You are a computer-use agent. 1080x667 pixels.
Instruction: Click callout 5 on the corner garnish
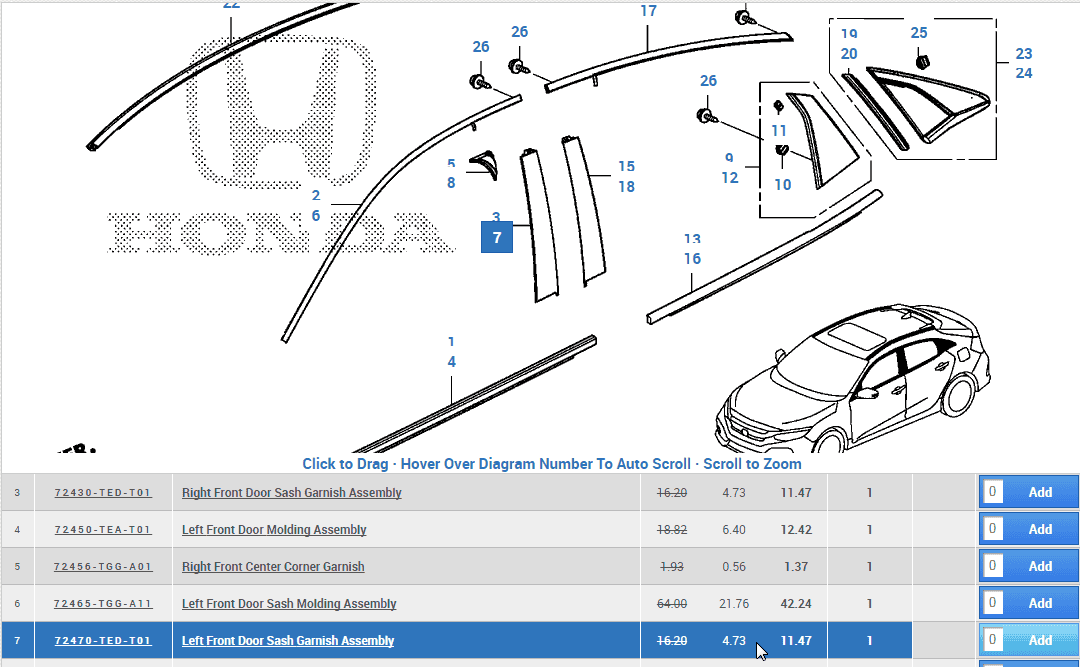452,162
